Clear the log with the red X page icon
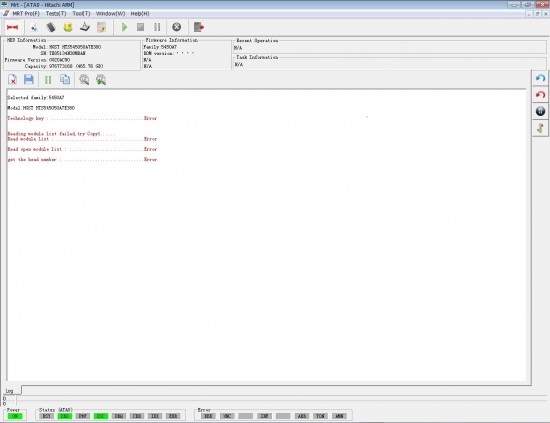This screenshot has height=423, width=550. tap(12, 80)
